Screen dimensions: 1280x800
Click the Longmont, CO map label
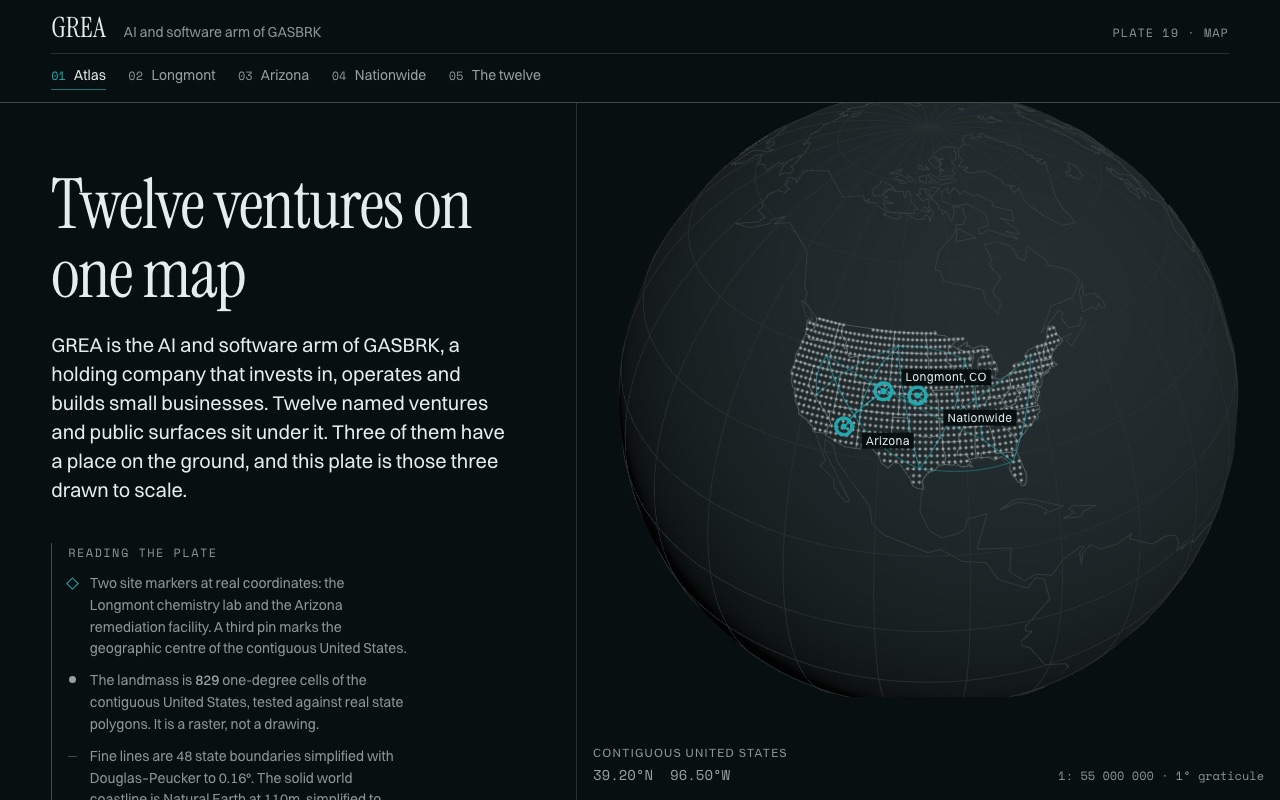946,377
